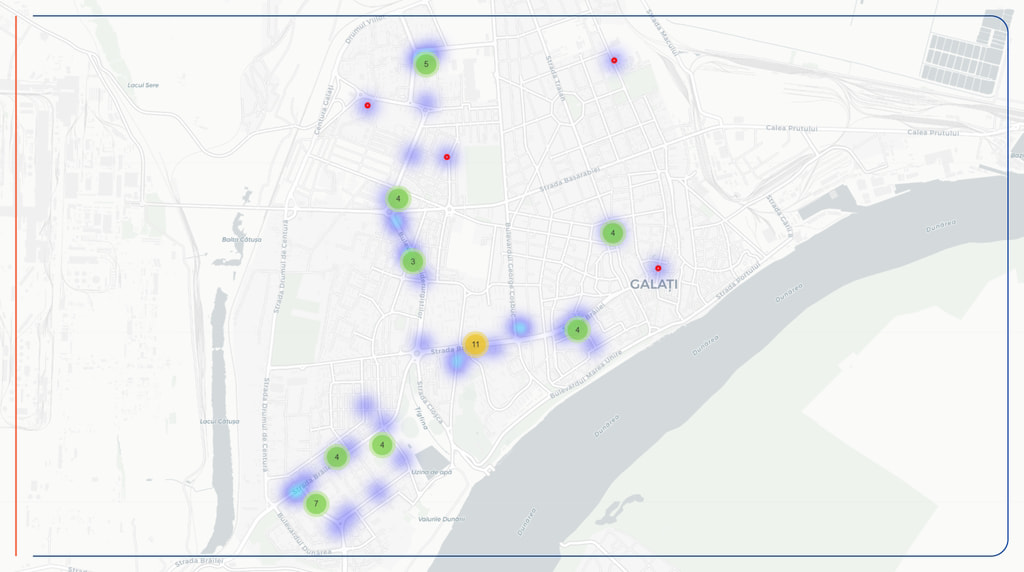Expand the 4 cluster east of the 11 cluster

point(577,330)
